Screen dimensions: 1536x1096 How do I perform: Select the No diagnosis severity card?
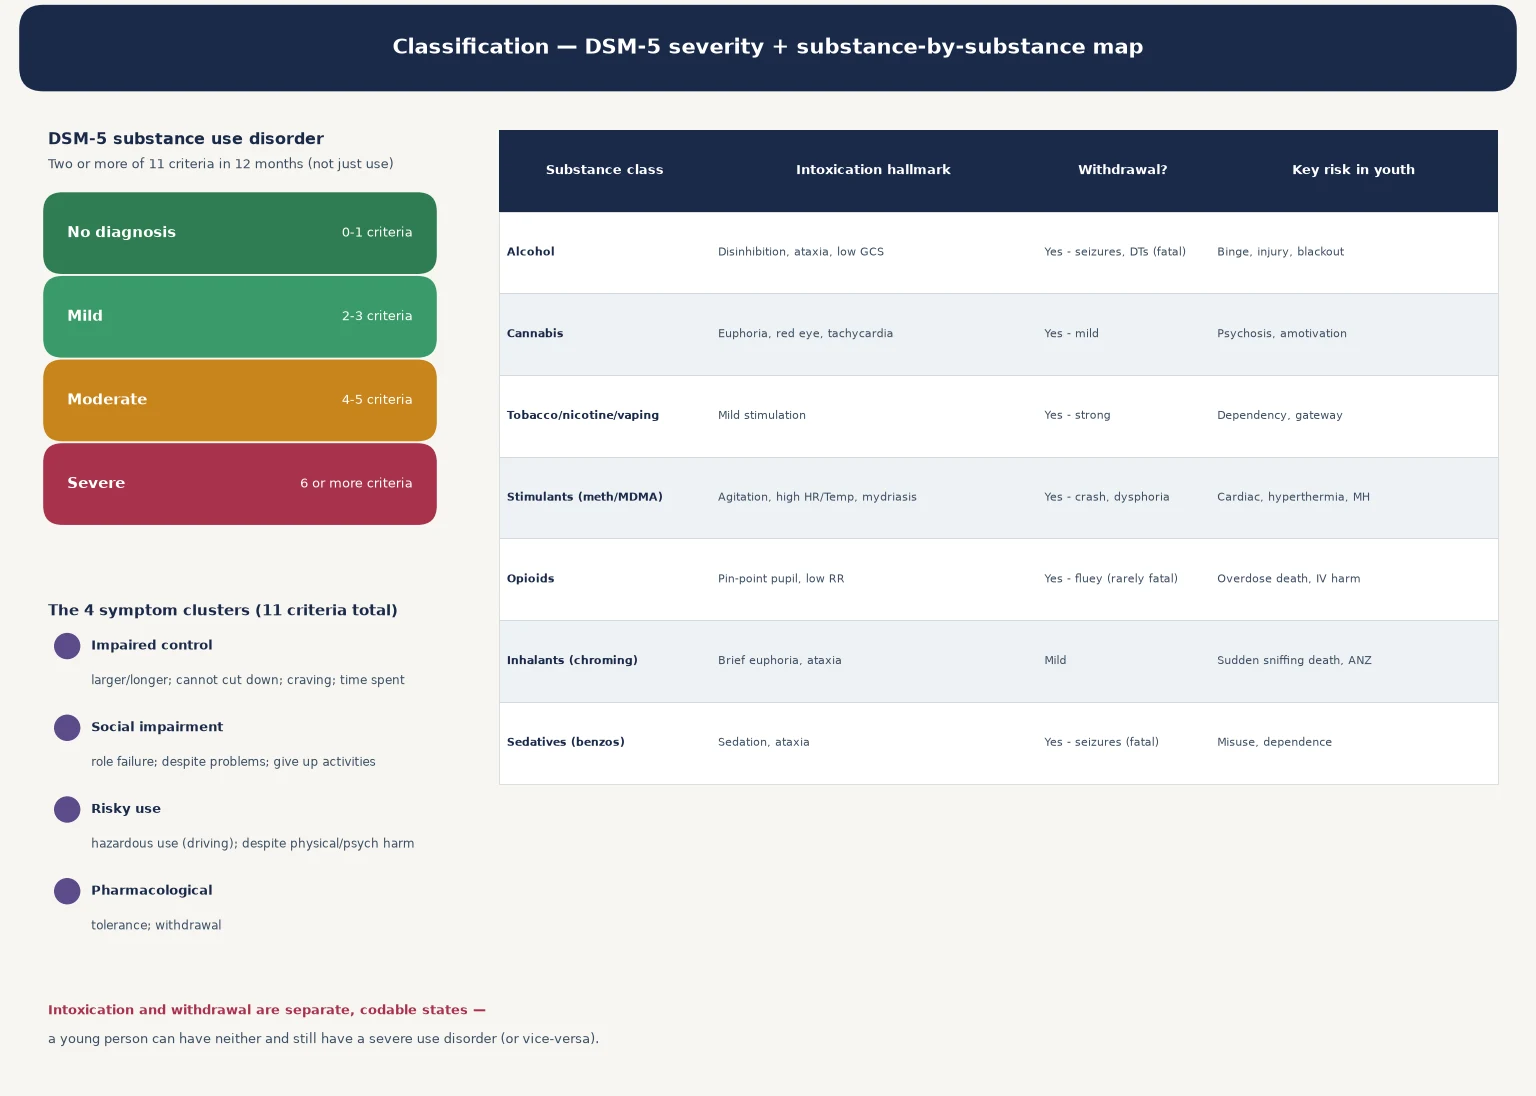pos(240,233)
